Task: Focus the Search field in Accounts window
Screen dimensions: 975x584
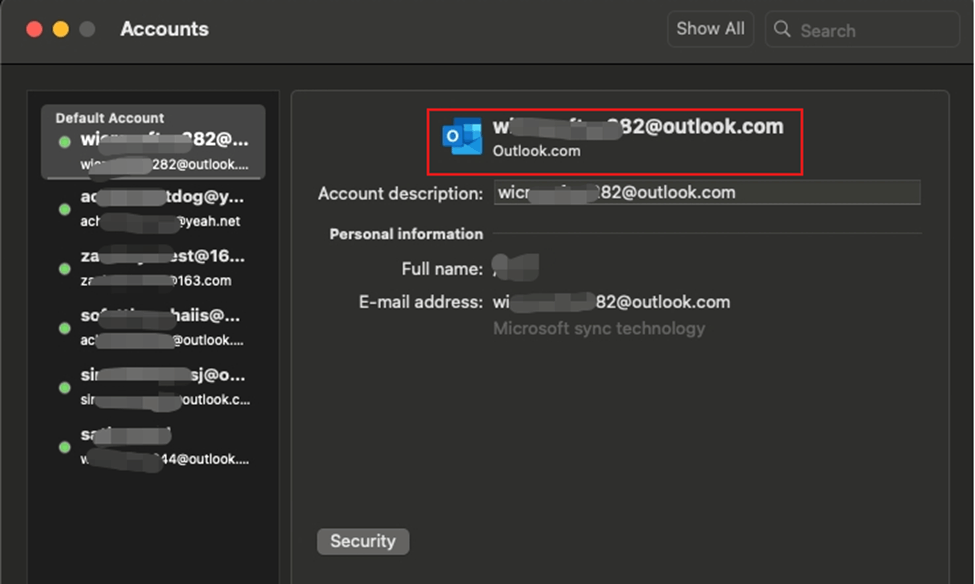Action: click(x=862, y=29)
